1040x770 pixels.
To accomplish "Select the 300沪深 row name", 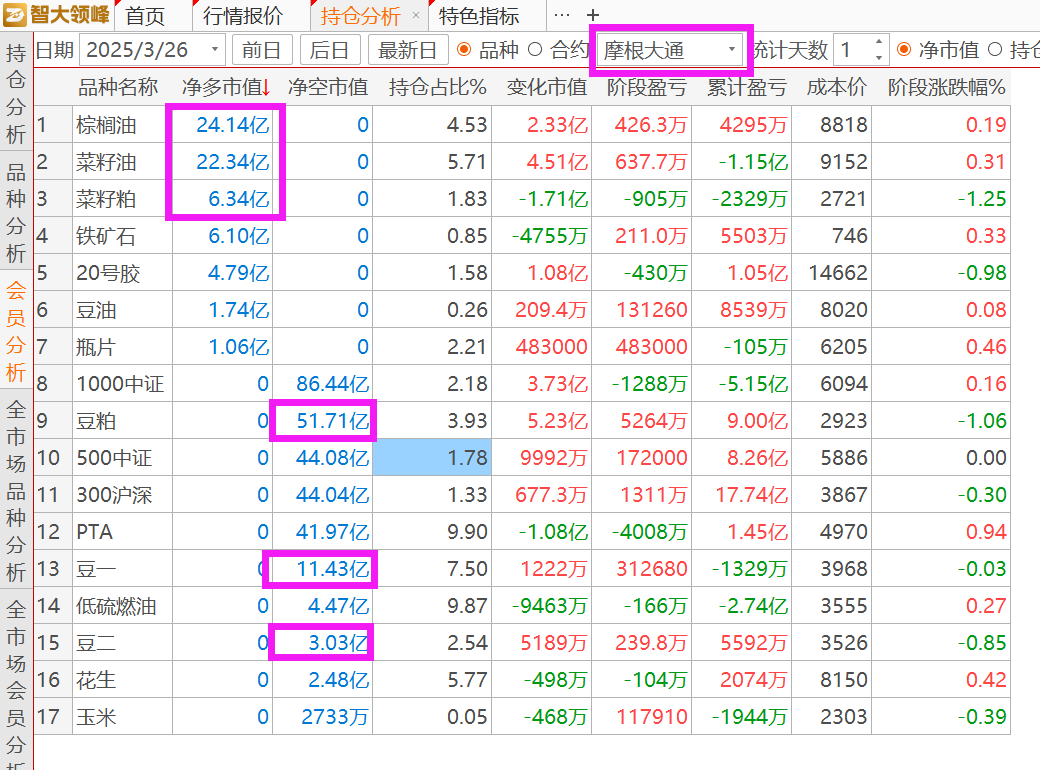I will [114, 495].
